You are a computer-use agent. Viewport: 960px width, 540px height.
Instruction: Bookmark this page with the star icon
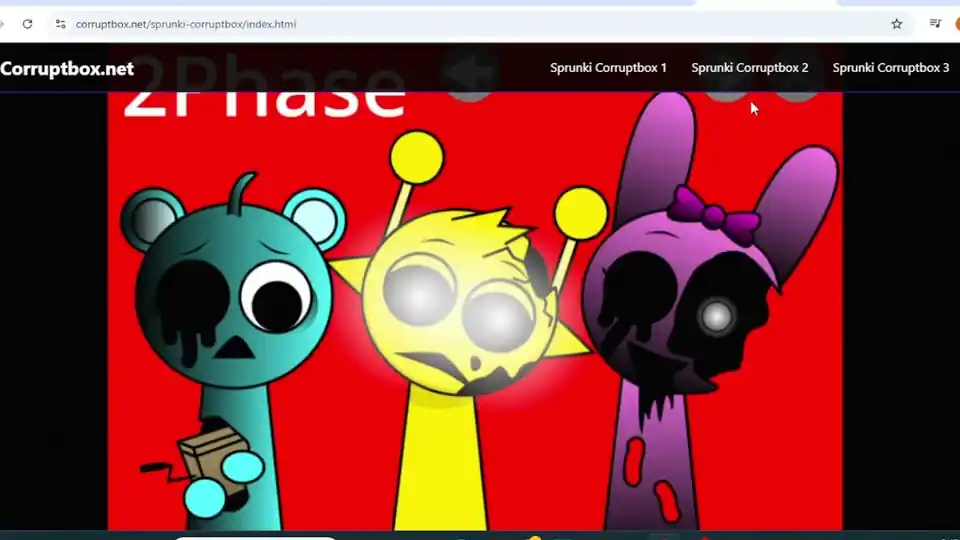(x=896, y=24)
